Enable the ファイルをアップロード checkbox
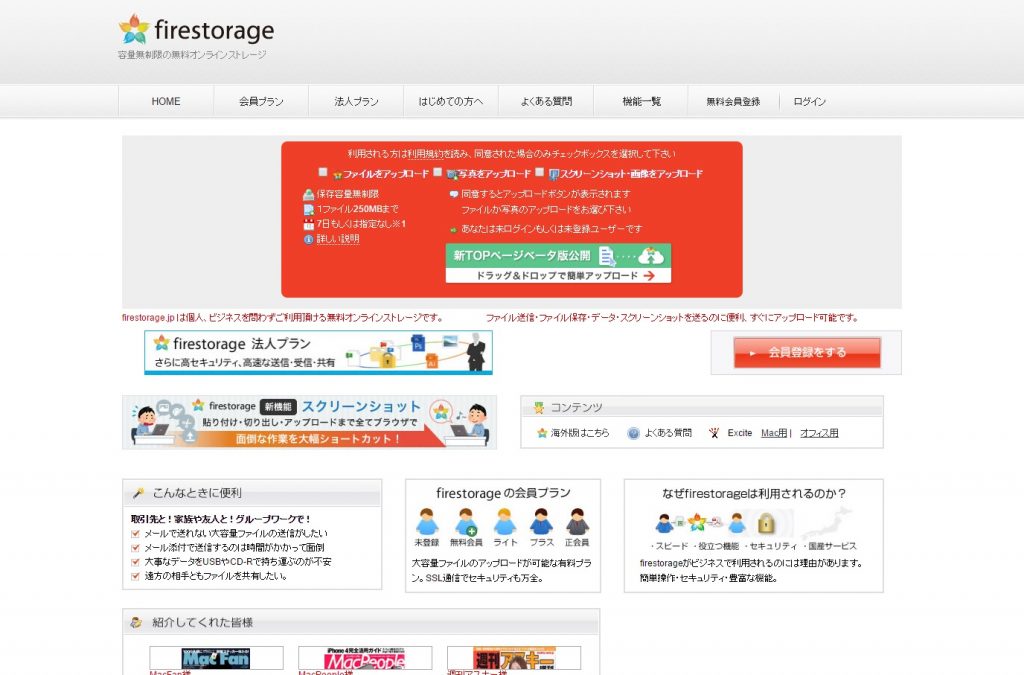 coord(322,171)
